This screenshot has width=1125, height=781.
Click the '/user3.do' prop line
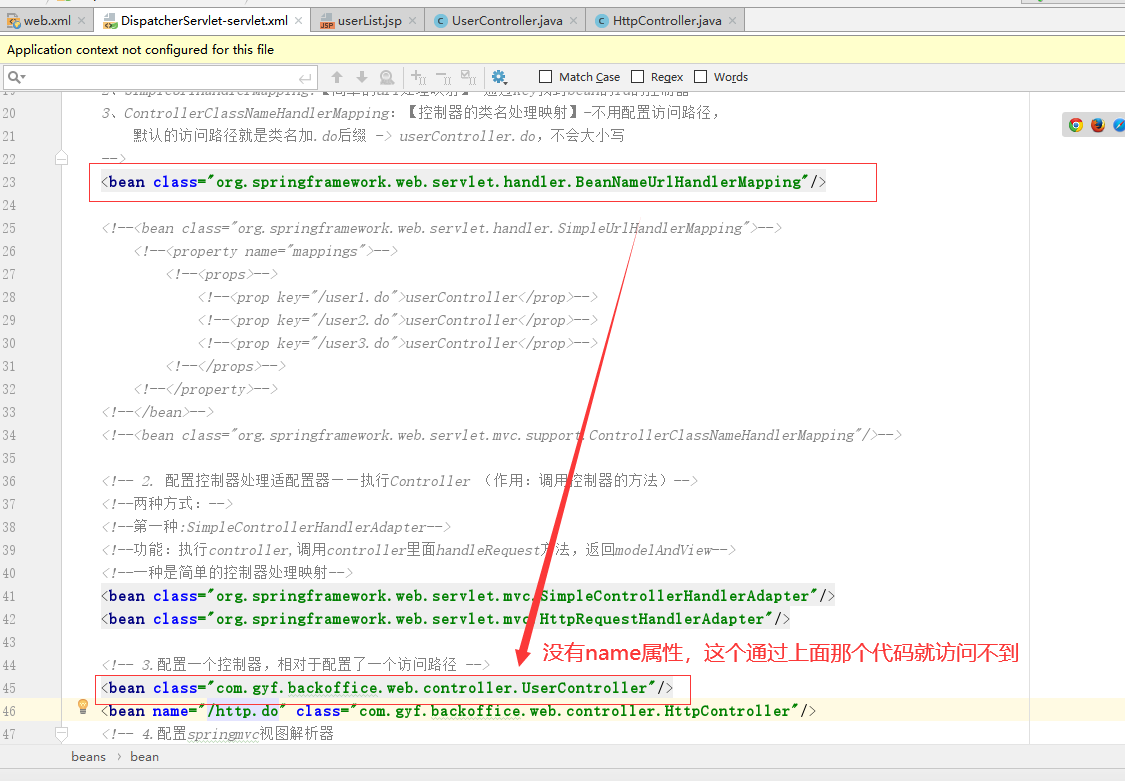(x=397, y=343)
